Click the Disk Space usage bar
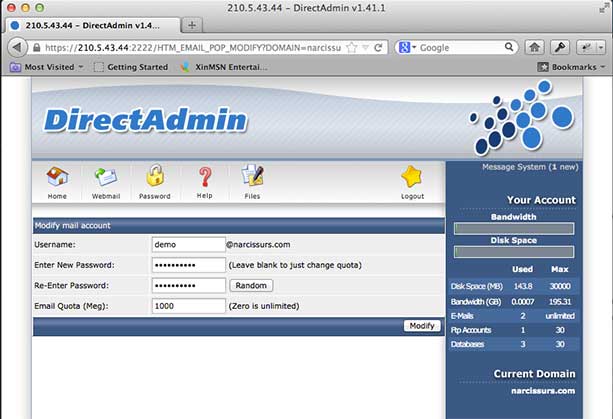The width and height of the screenshot is (613, 419). point(514,252)
